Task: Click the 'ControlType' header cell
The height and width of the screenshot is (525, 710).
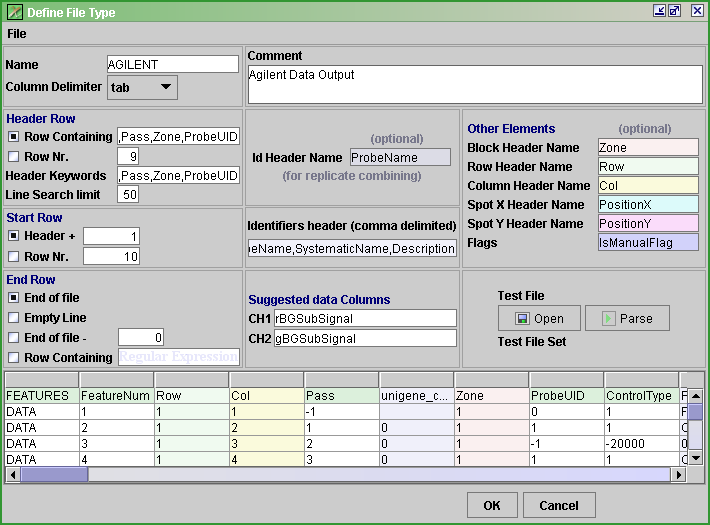Action: [x=641, y=395]
